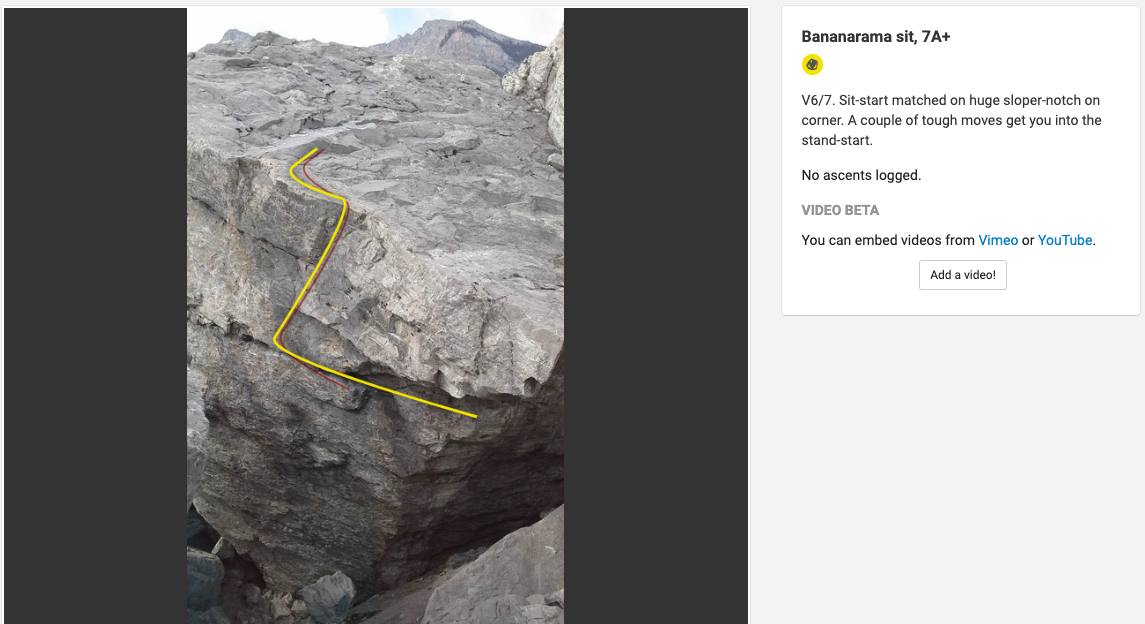Click the yellow line's sharp left bend

pos(277,339)
